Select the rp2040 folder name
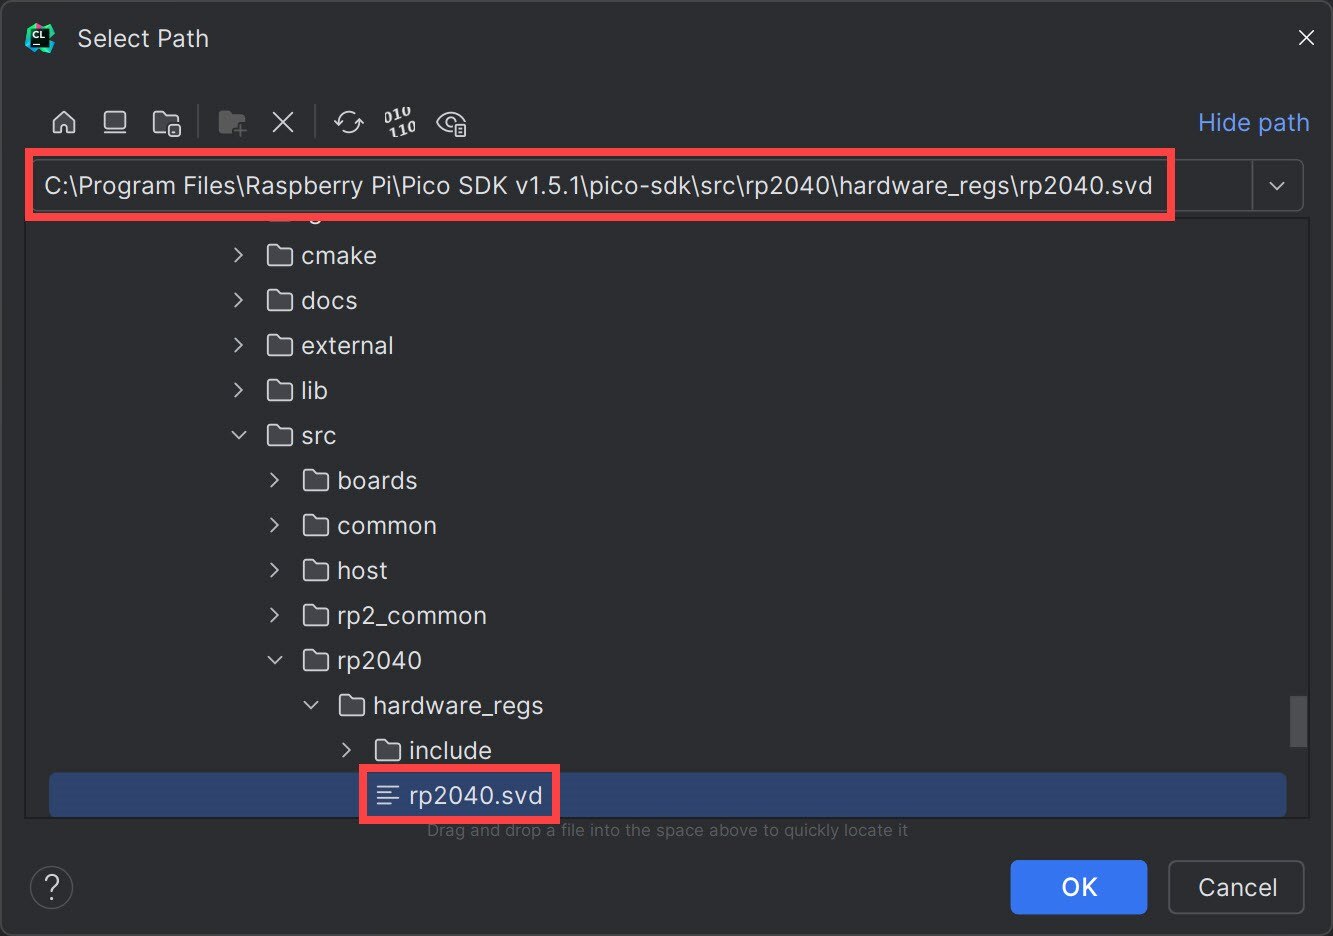This screenshot has height=936, width=1333. click(379, 661)
